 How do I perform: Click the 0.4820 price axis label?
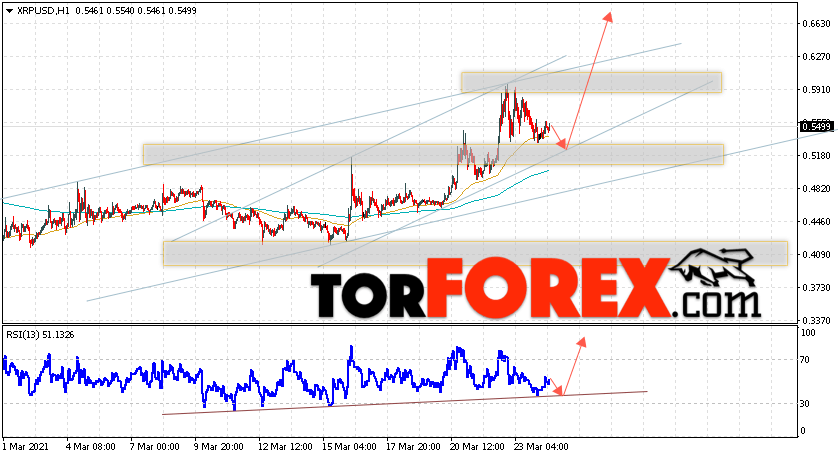tap(817, 189)
